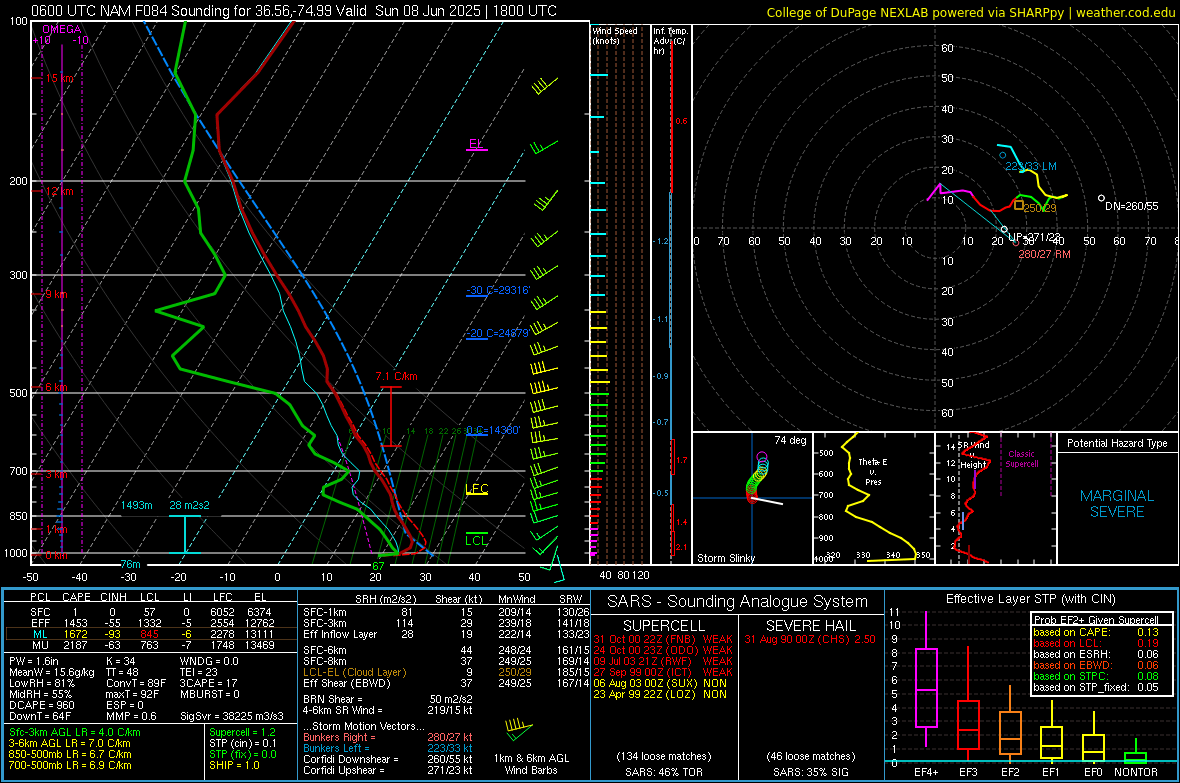The height and width of the screenshot is (783, 1180).
Task: Click the green 67 surface dewpoint value
Action: tap(379, 566)
